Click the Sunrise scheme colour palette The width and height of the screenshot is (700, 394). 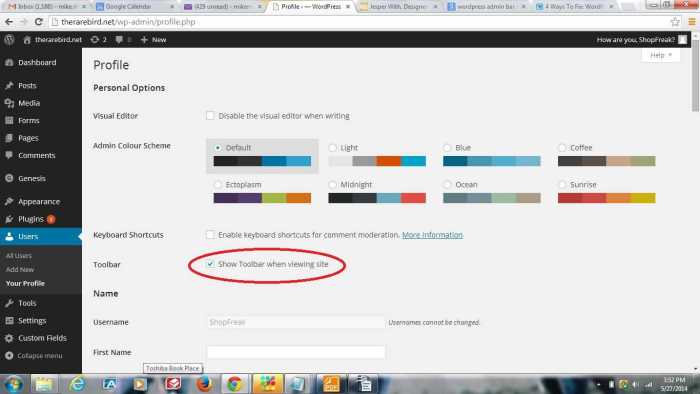pyautogui.click(x=607, y=198)
